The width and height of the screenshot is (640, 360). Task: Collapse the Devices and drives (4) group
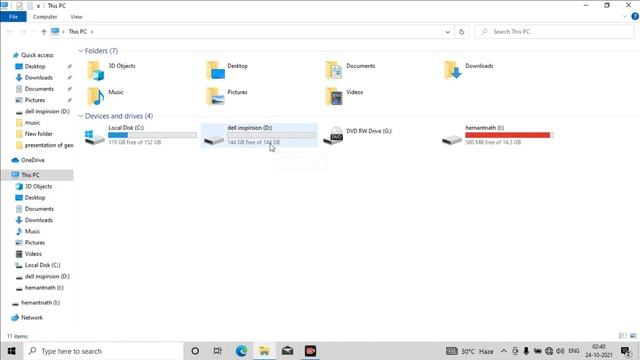pos(80,116)
